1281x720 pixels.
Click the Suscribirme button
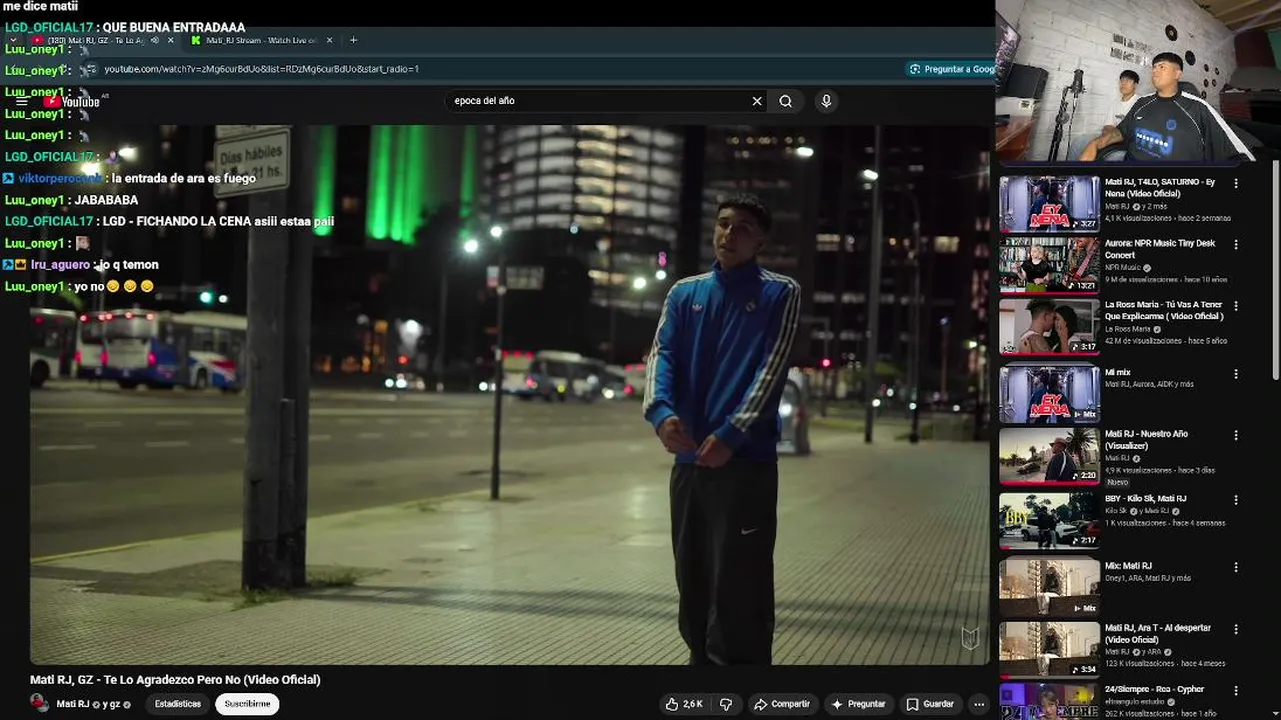(x=247, y=704)
